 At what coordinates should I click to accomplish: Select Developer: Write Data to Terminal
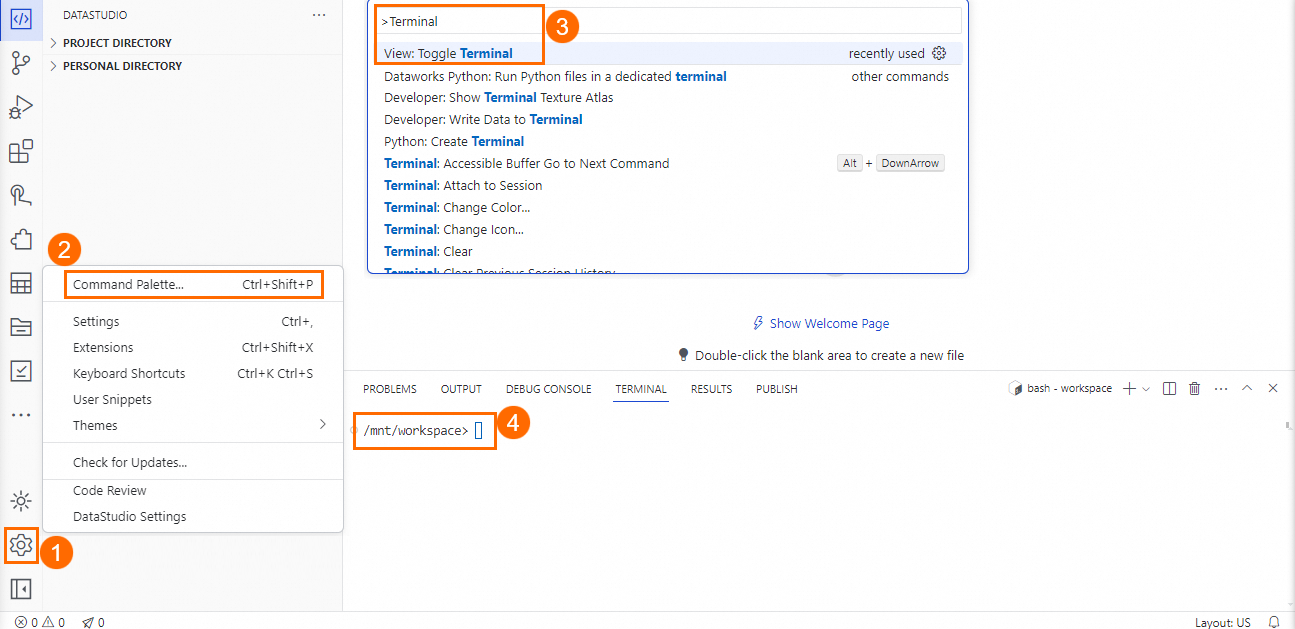(668, 120)
